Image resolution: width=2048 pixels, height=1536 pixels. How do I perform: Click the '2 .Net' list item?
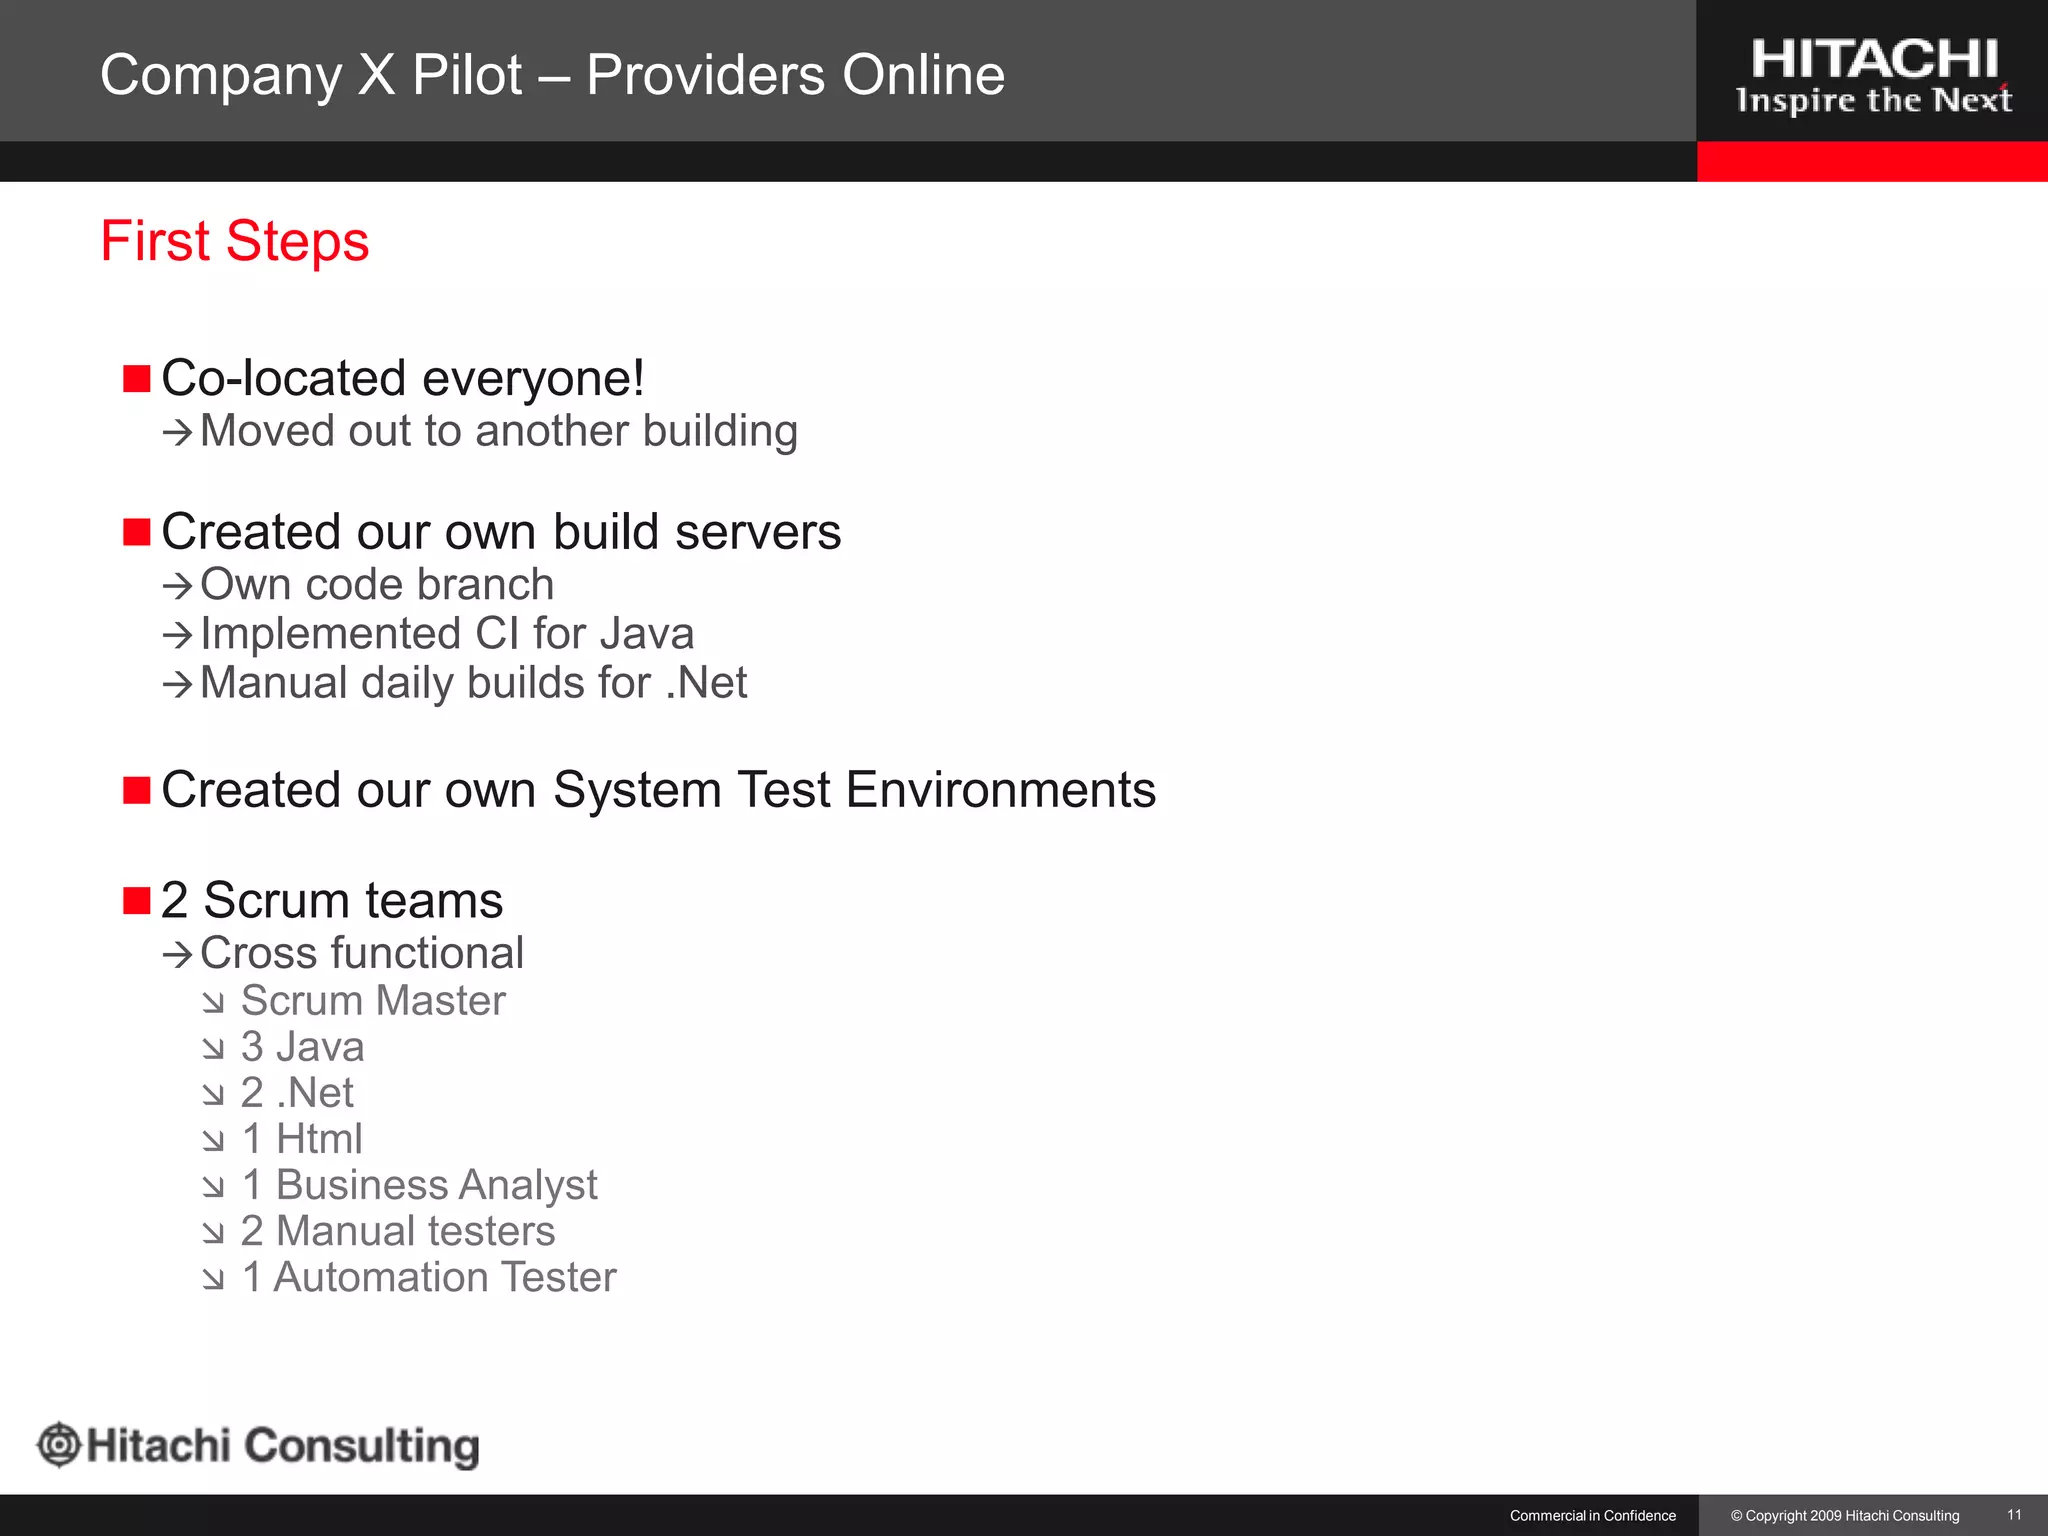[x=297, y=1093]
